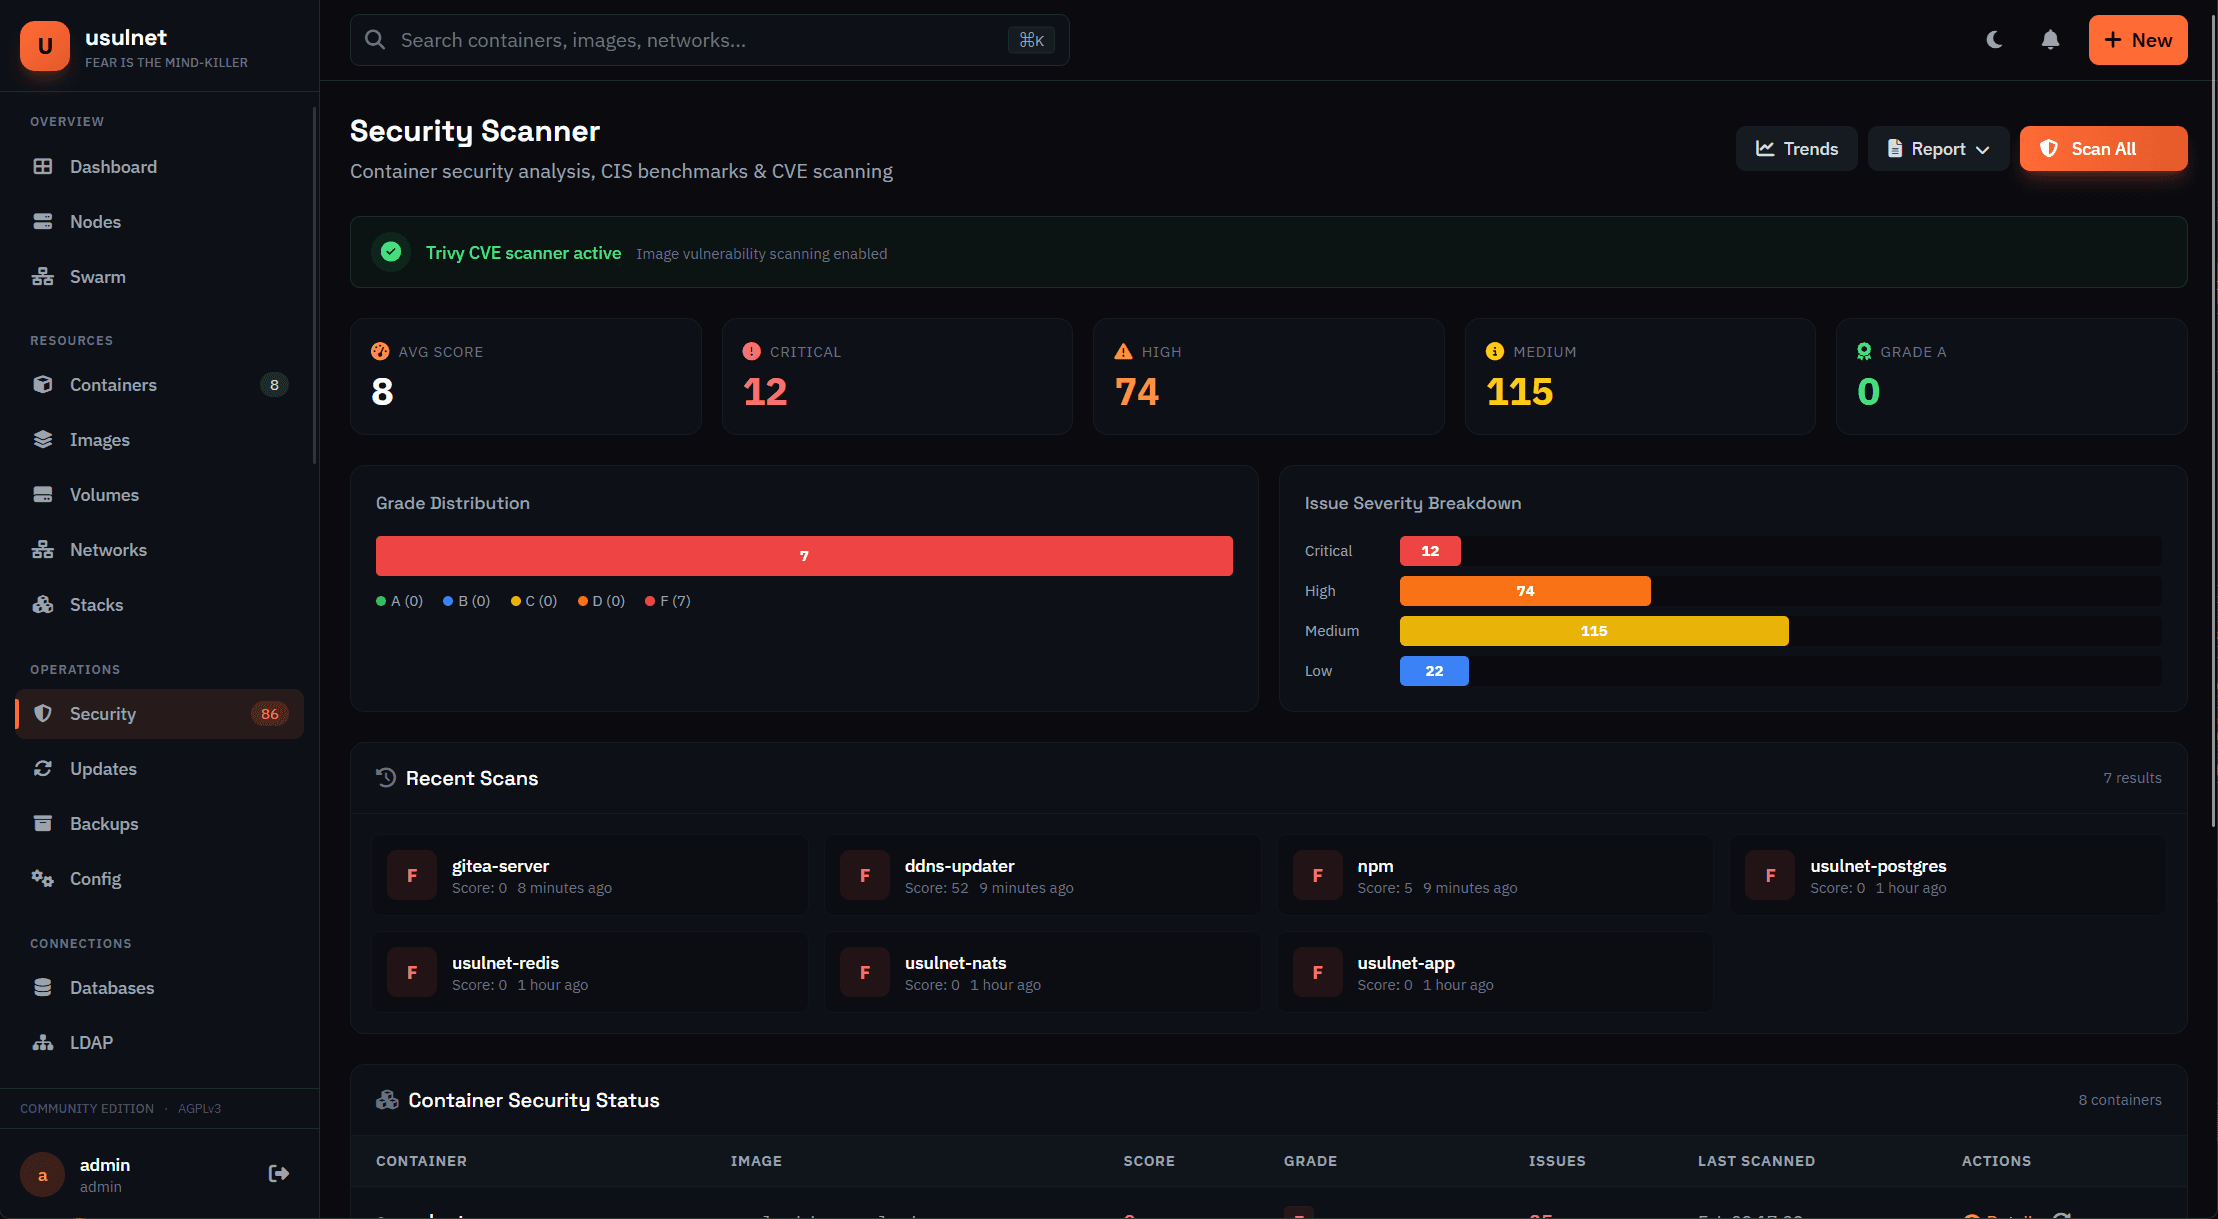Toggle the A (0) grade legend entry

tap(399, 600)
